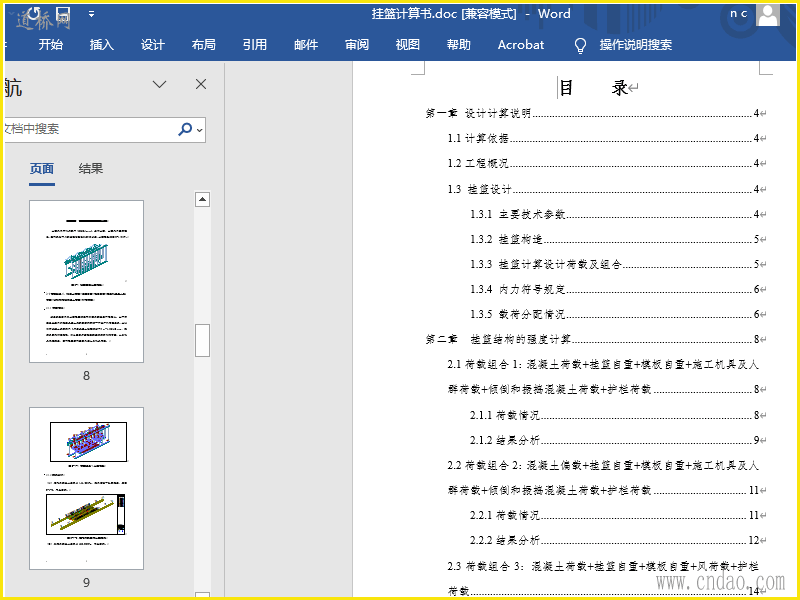Click the 操作说明搜索 search box
Image resolution: width=800 pixels, height=600 pixels.
click(636, 45)
